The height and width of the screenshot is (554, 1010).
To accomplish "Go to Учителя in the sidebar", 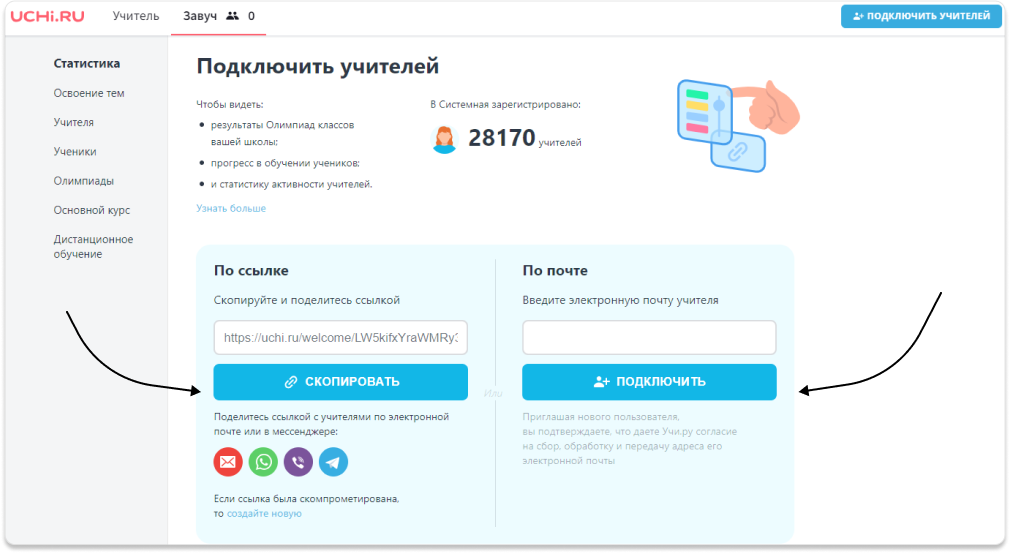I will click(73, 122).
